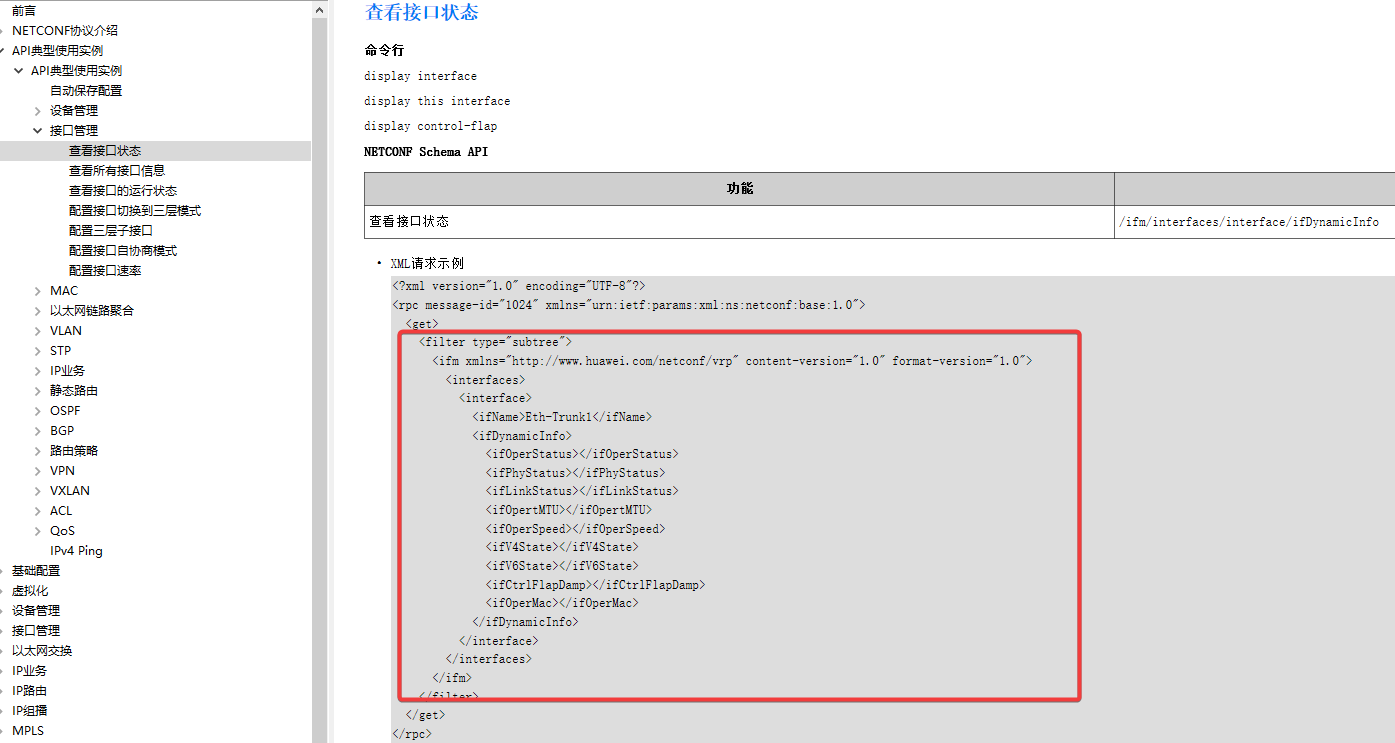Screen dimensions: 1395x743
Task: Select the 基础配置 tree entry
Action: point(36,571)
